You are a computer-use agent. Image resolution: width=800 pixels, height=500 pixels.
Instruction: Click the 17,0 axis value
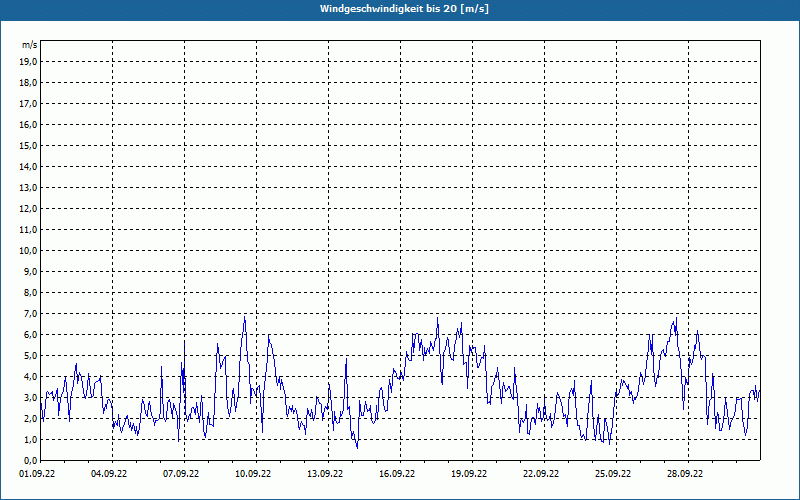[x=29, y=104]
